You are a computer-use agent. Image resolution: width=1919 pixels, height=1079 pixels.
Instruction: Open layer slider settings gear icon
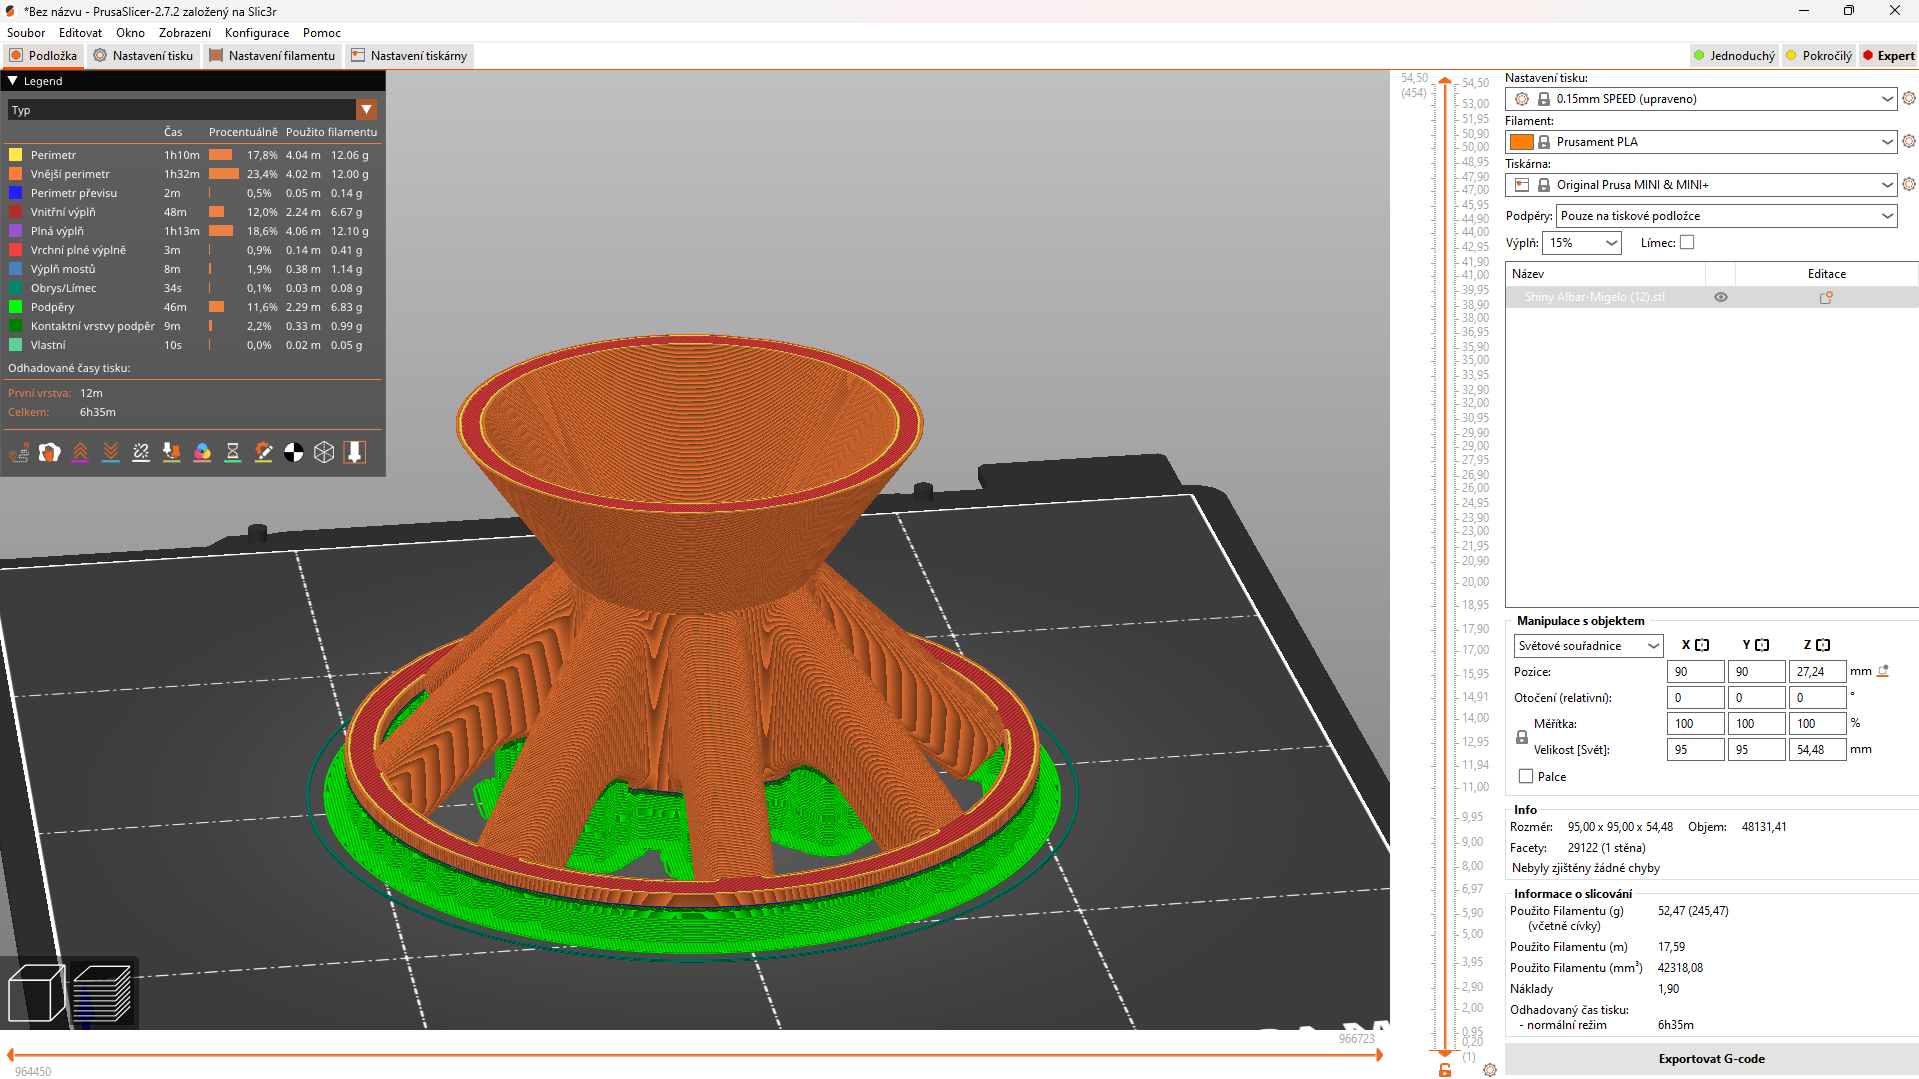(1490, 1070)
